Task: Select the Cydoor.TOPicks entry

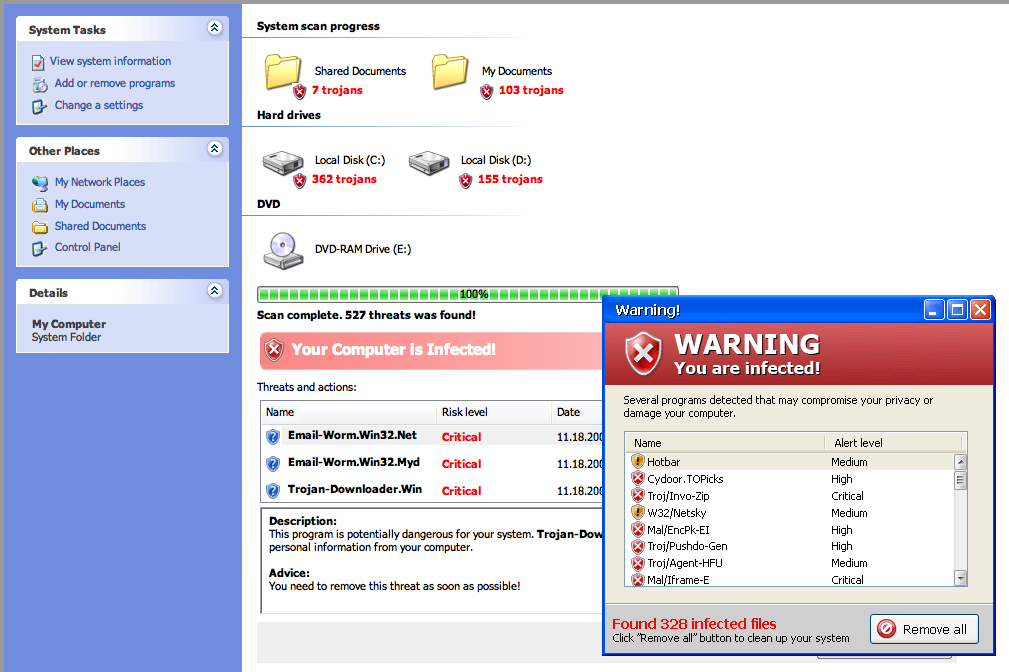Action: point(790,479)
